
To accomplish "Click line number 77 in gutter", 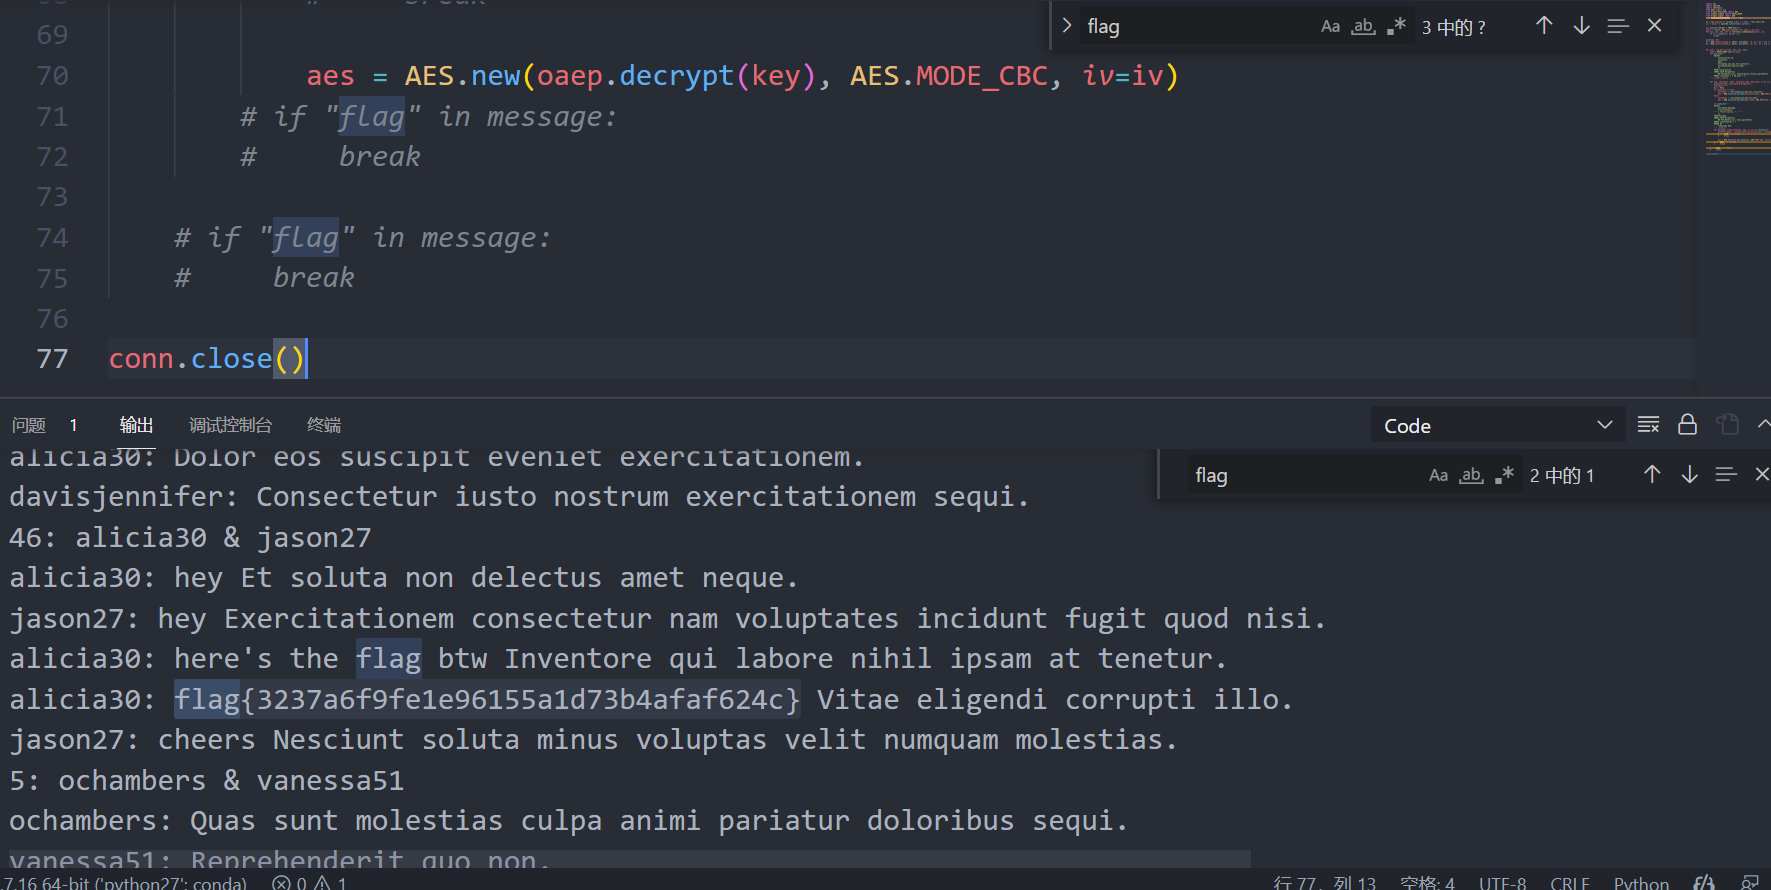I will coord(52,359).
